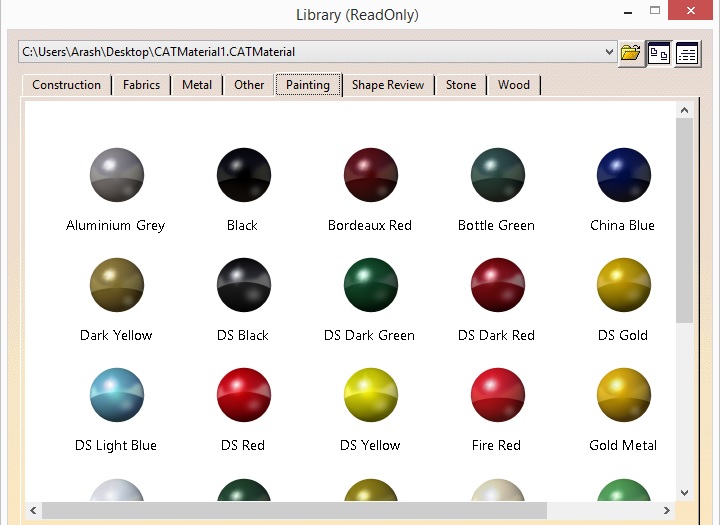The width and height of the screenshot is (720, 525).
Task: Expand the material file path dropdown
Action: pyautogui.click(x=609, y=52)
